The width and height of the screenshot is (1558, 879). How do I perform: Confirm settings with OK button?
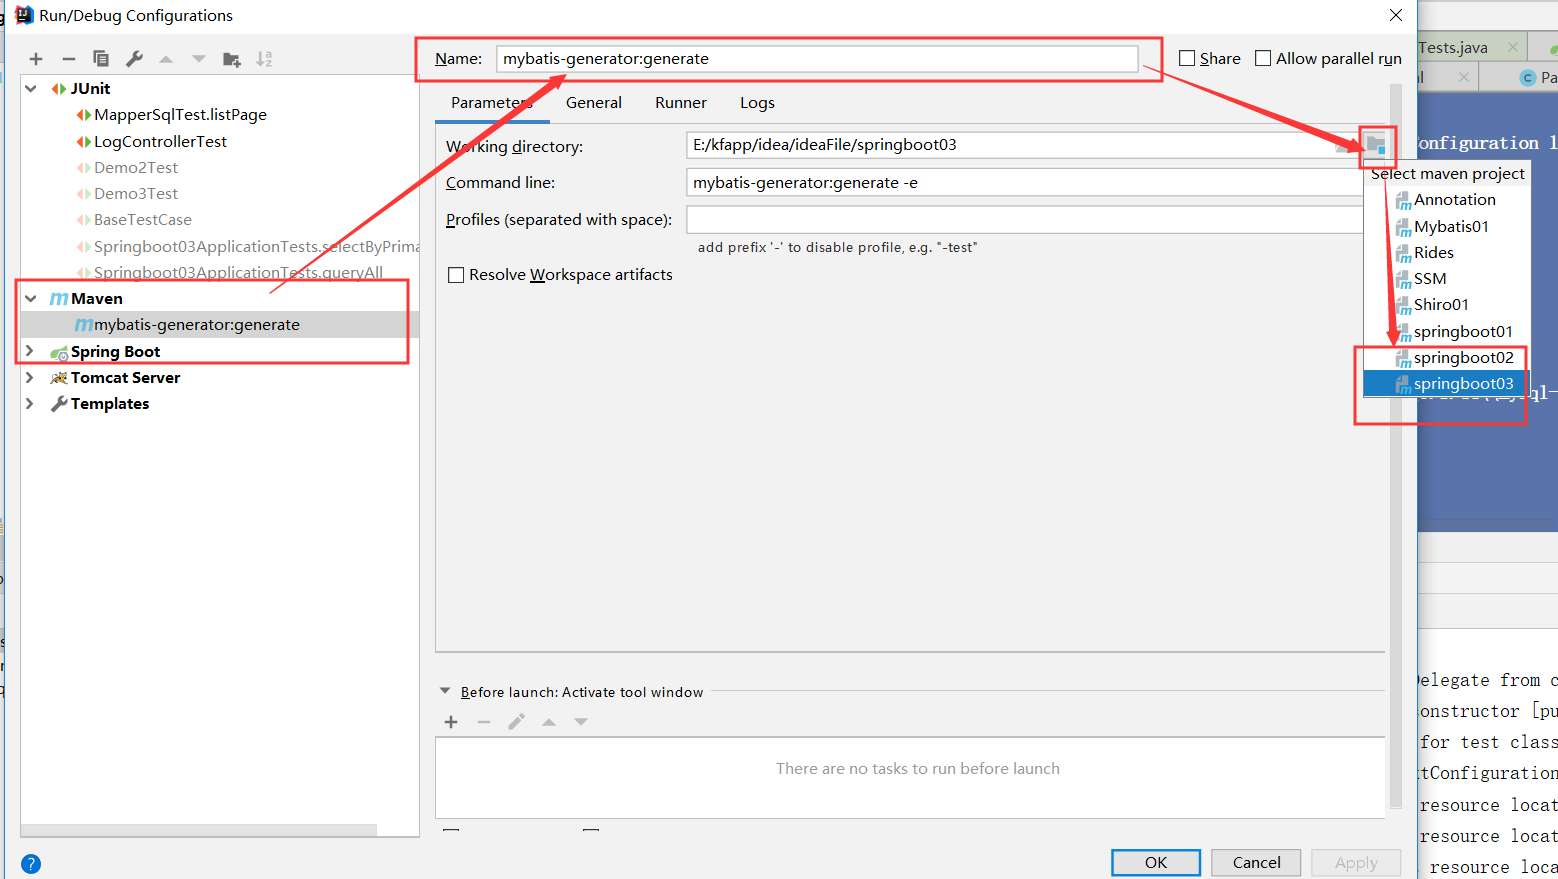(1155, 862)
